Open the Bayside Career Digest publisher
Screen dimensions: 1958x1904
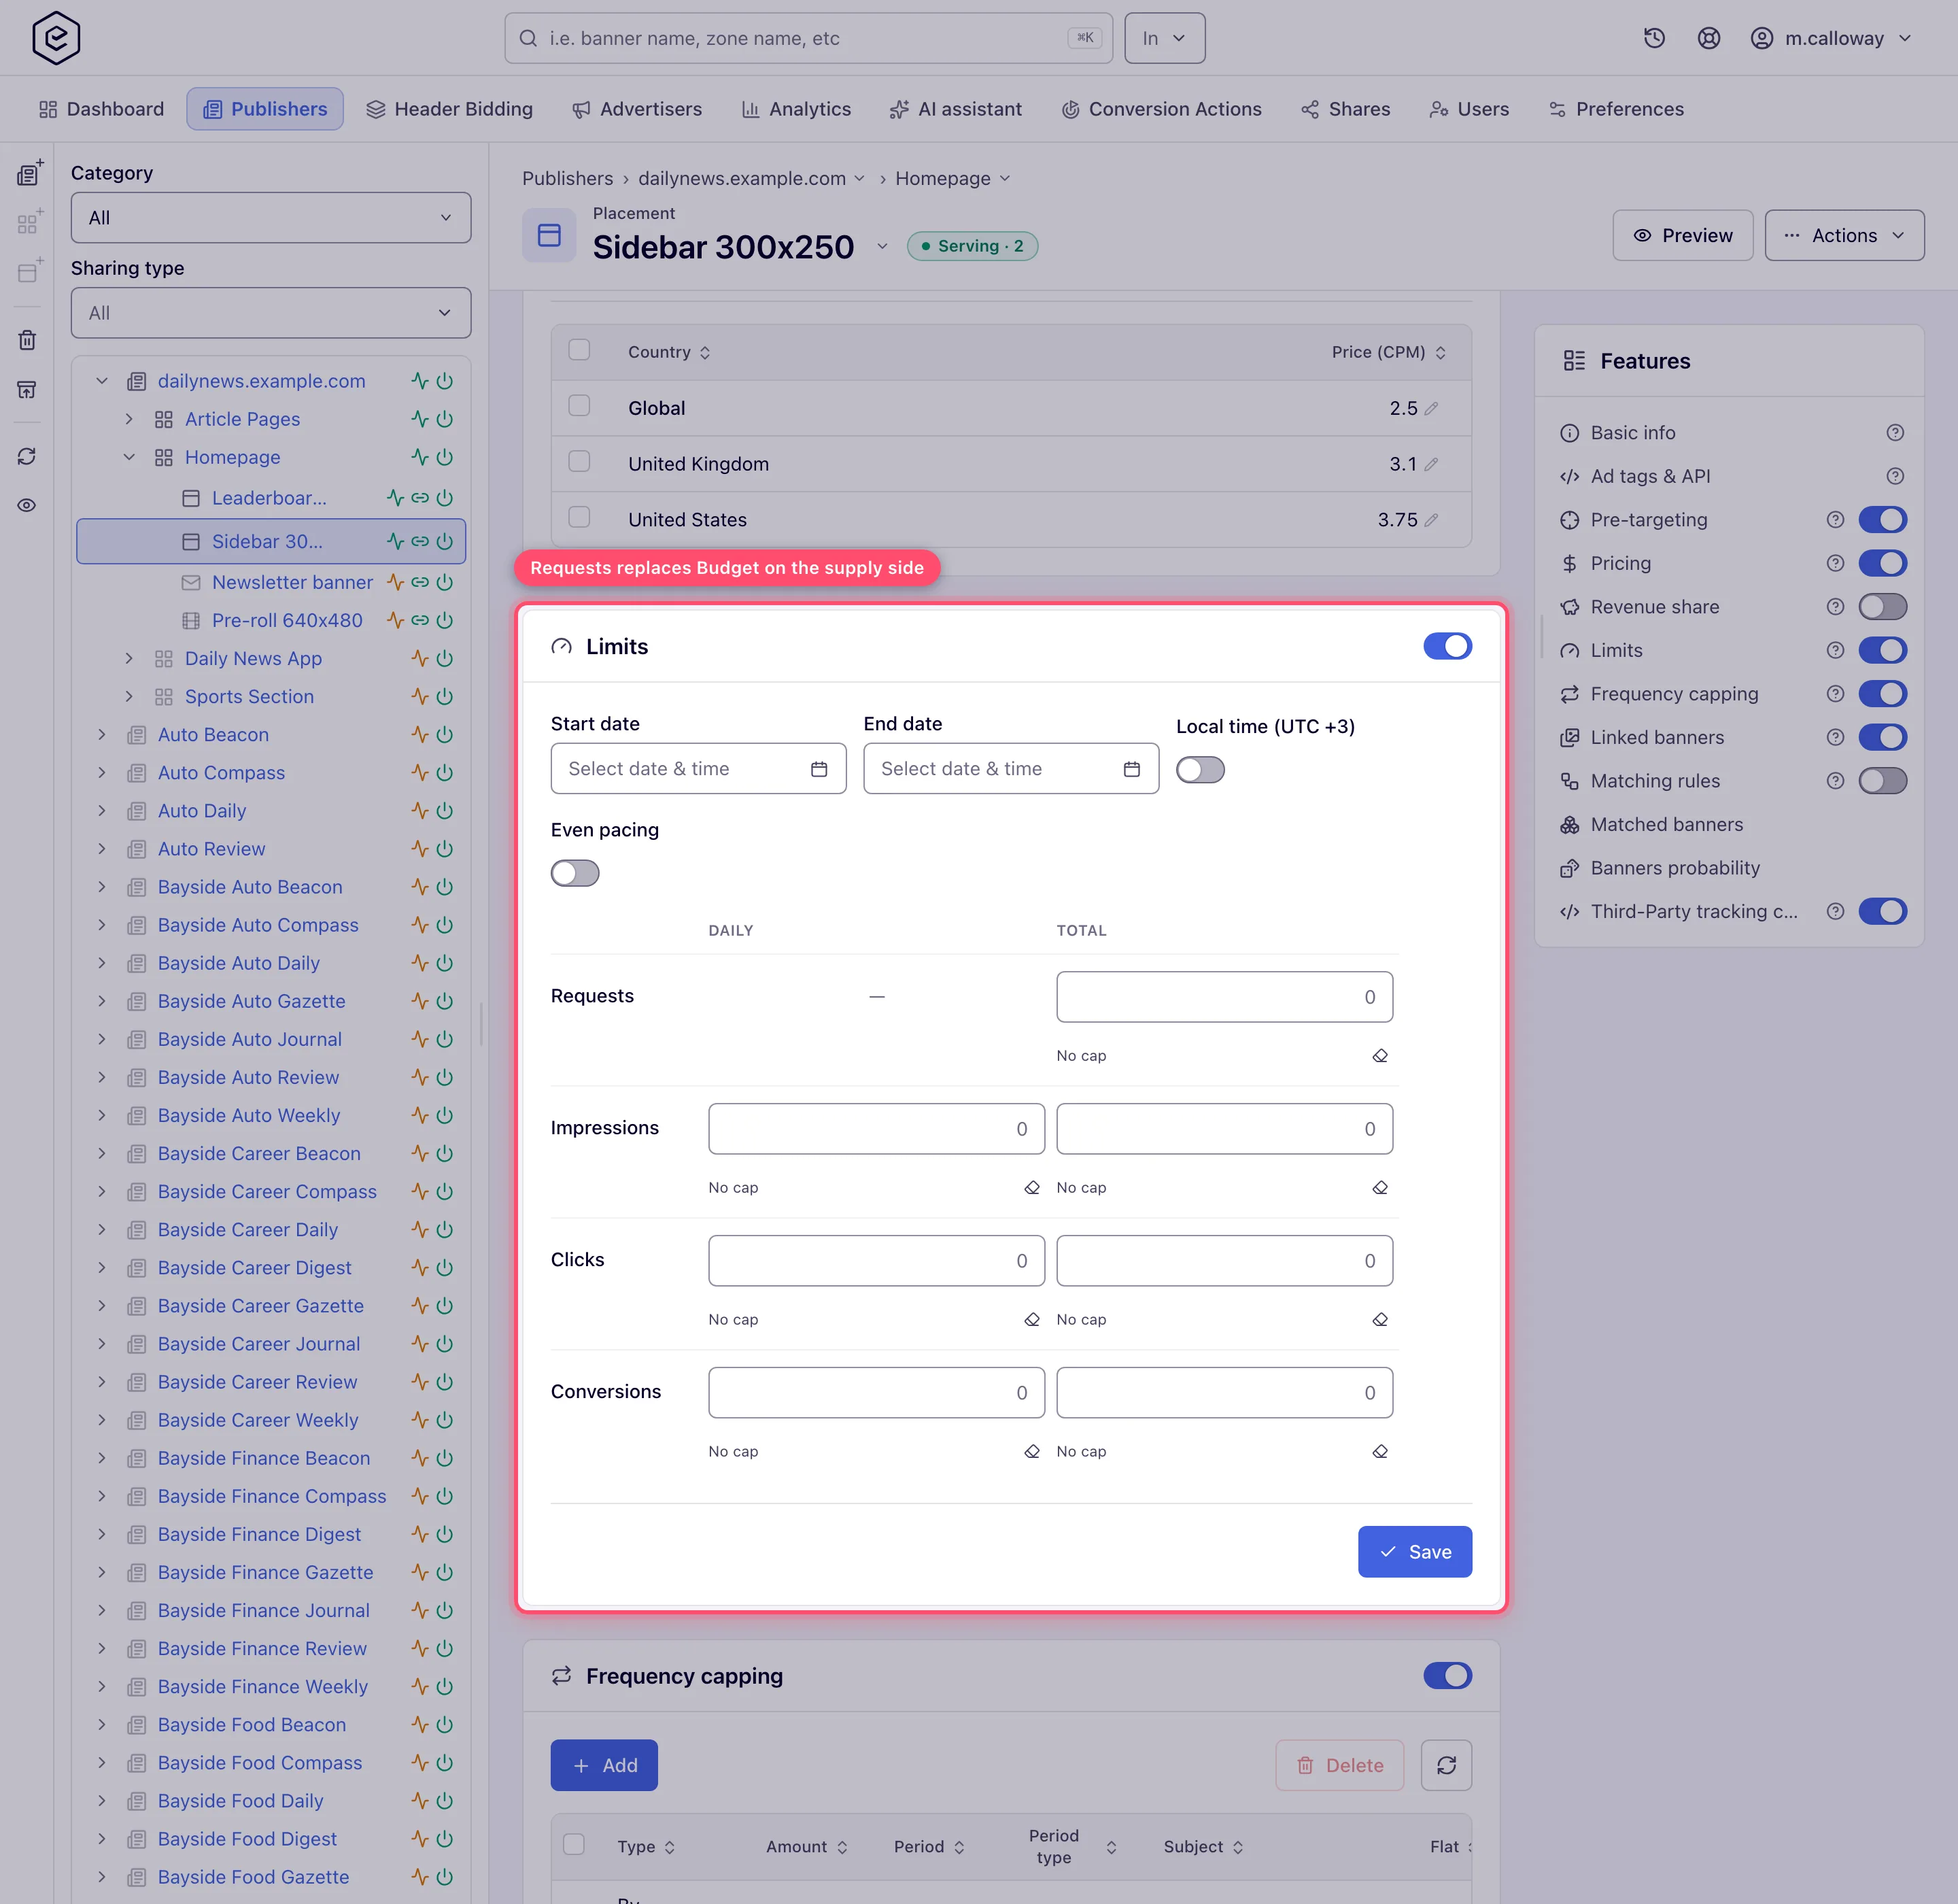254,1268
